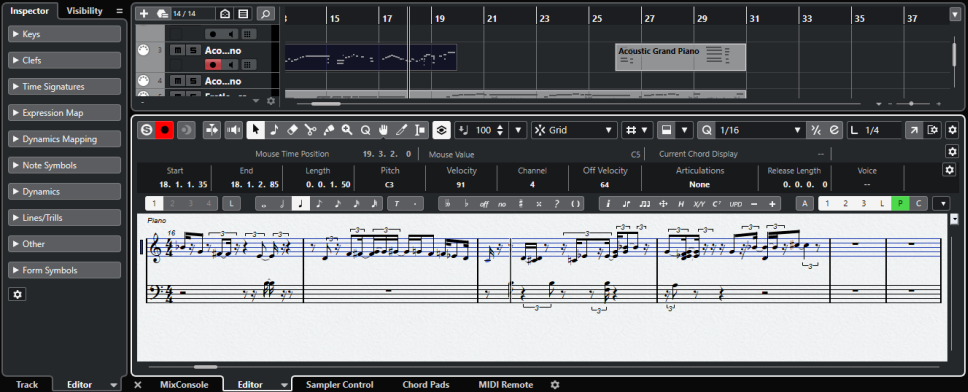Viewport: 968px width, 392px height.
Task: Click the iterative quantize icon
Action: coord(816,130)
